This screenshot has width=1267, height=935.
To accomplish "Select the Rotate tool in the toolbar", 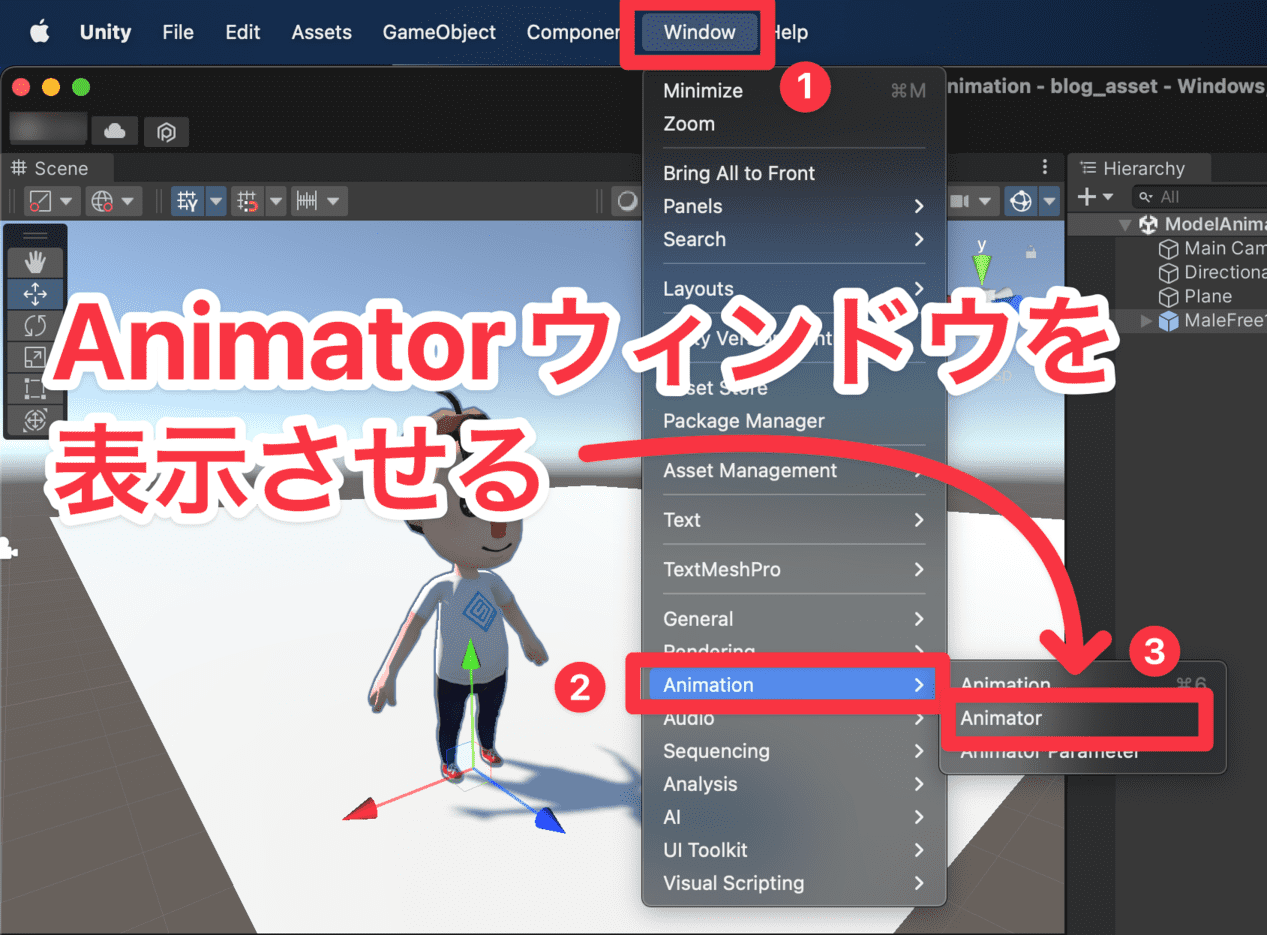I will point(37,325).
